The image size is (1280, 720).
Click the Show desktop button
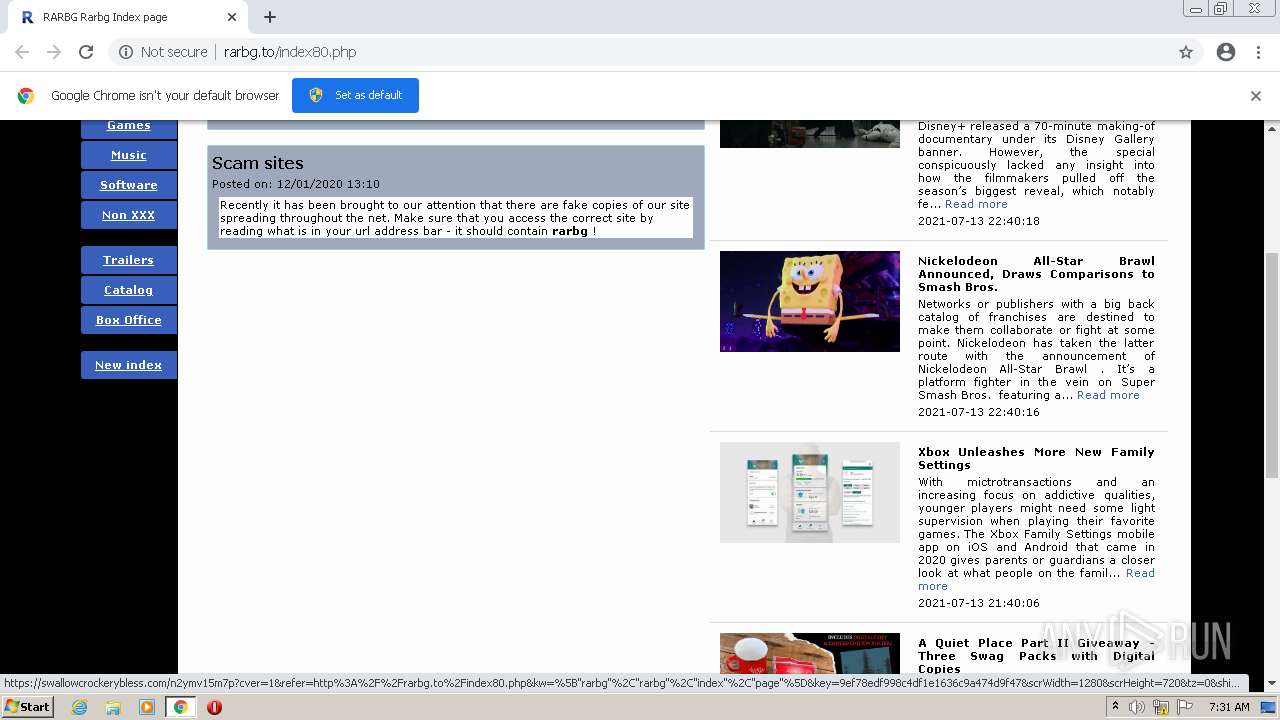point(1269,707)
